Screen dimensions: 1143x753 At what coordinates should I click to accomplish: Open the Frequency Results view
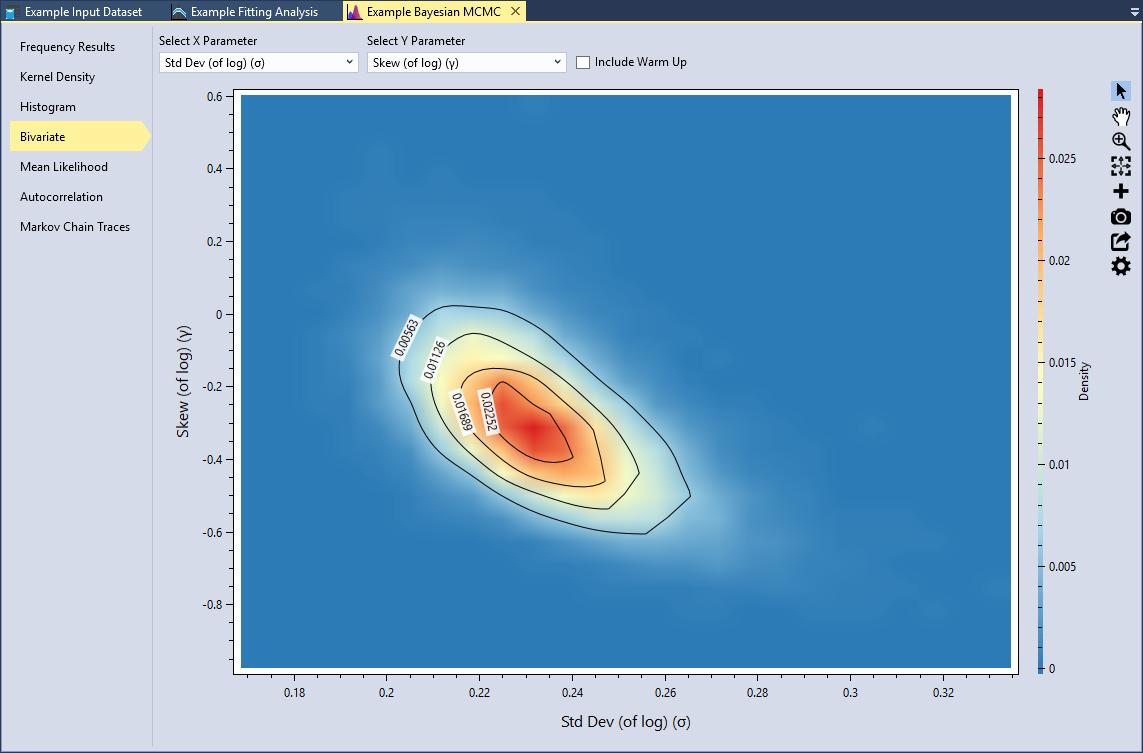coord(67,47)
